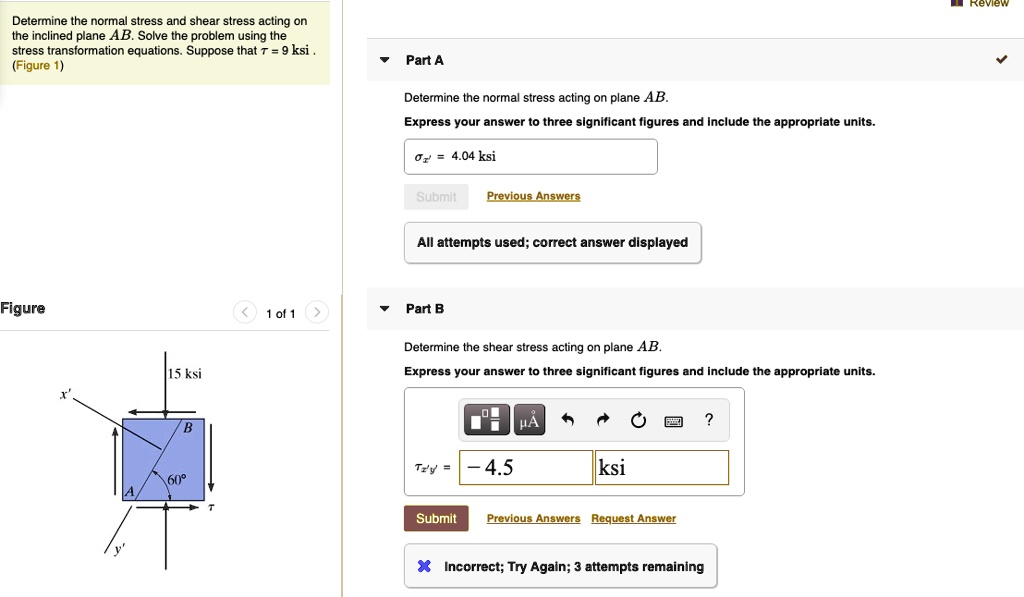Submit the shear stress answer

(436, 518)
